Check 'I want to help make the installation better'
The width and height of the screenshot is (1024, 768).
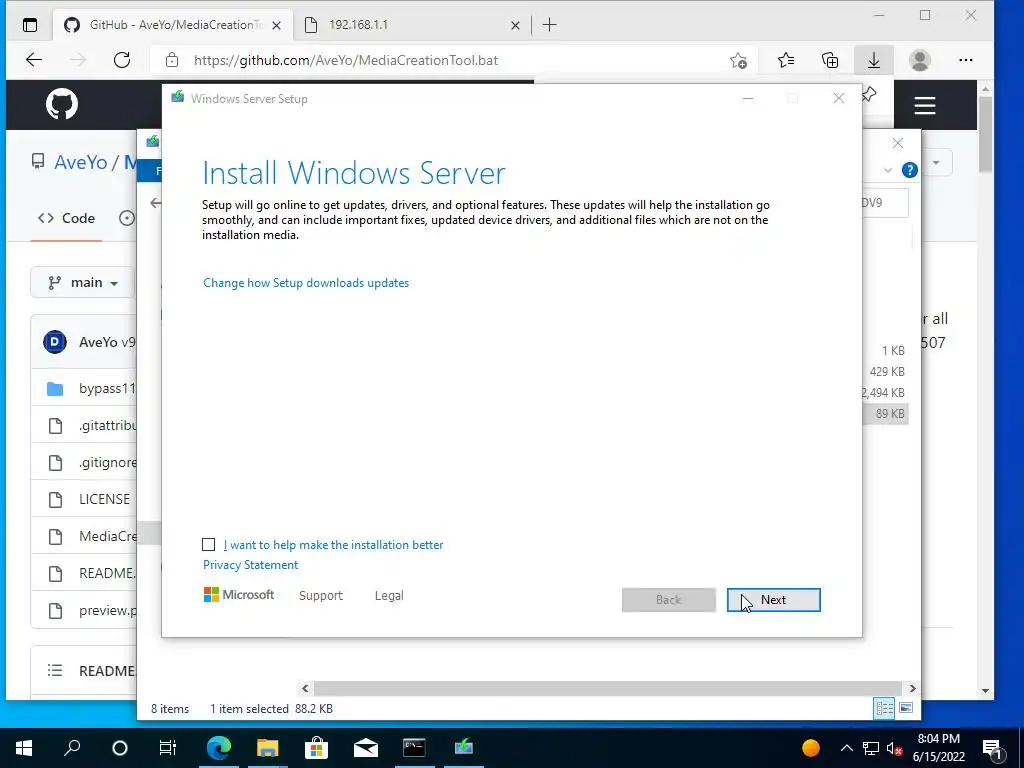pyautogui.click(x=208, y=545)
